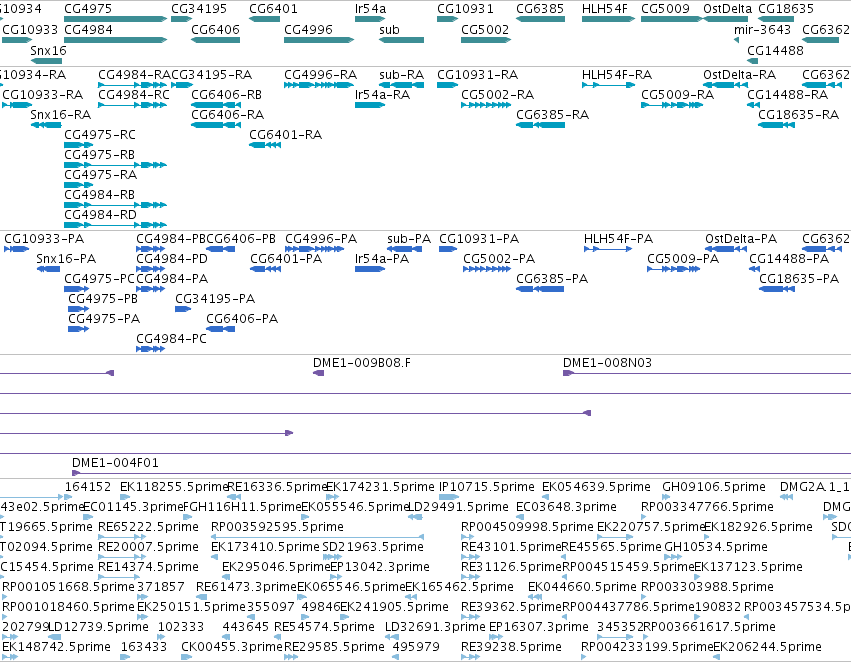Click the CG18635-RA transcript label
Viewport: 851px width, 662px height.
click(798, 114)
